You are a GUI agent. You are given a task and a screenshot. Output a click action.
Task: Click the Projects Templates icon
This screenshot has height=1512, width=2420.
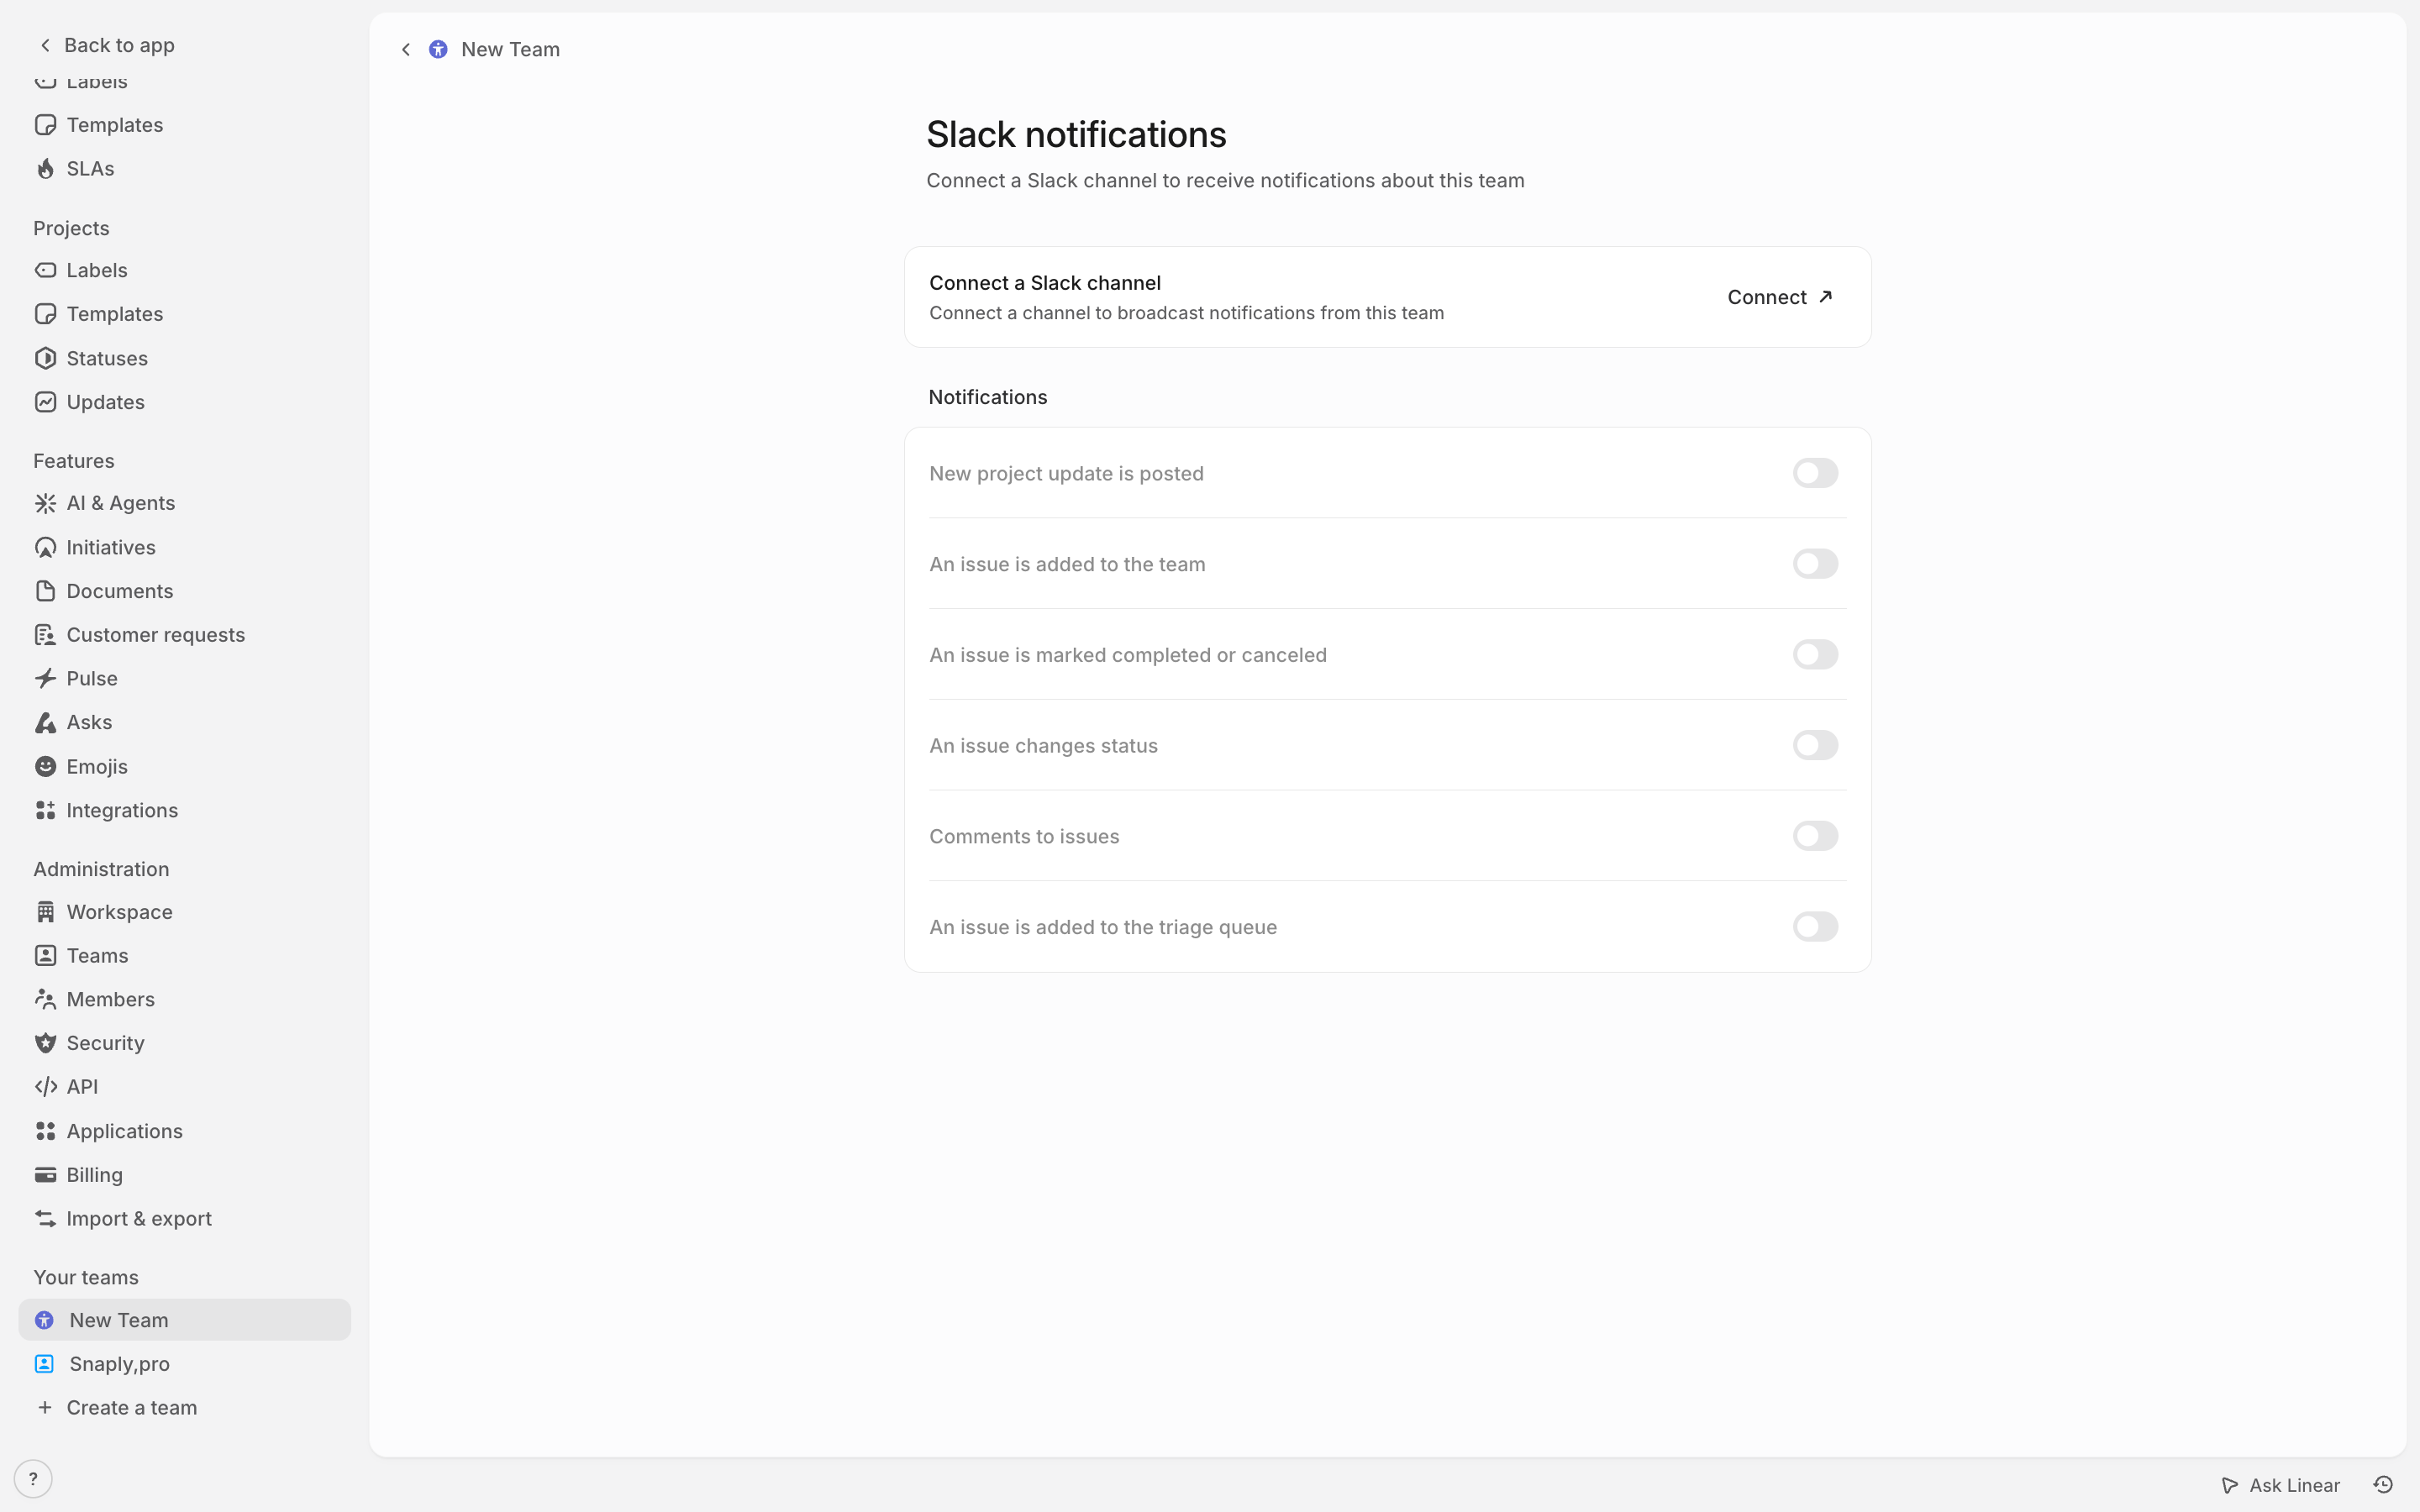click(x=45, y=314)
